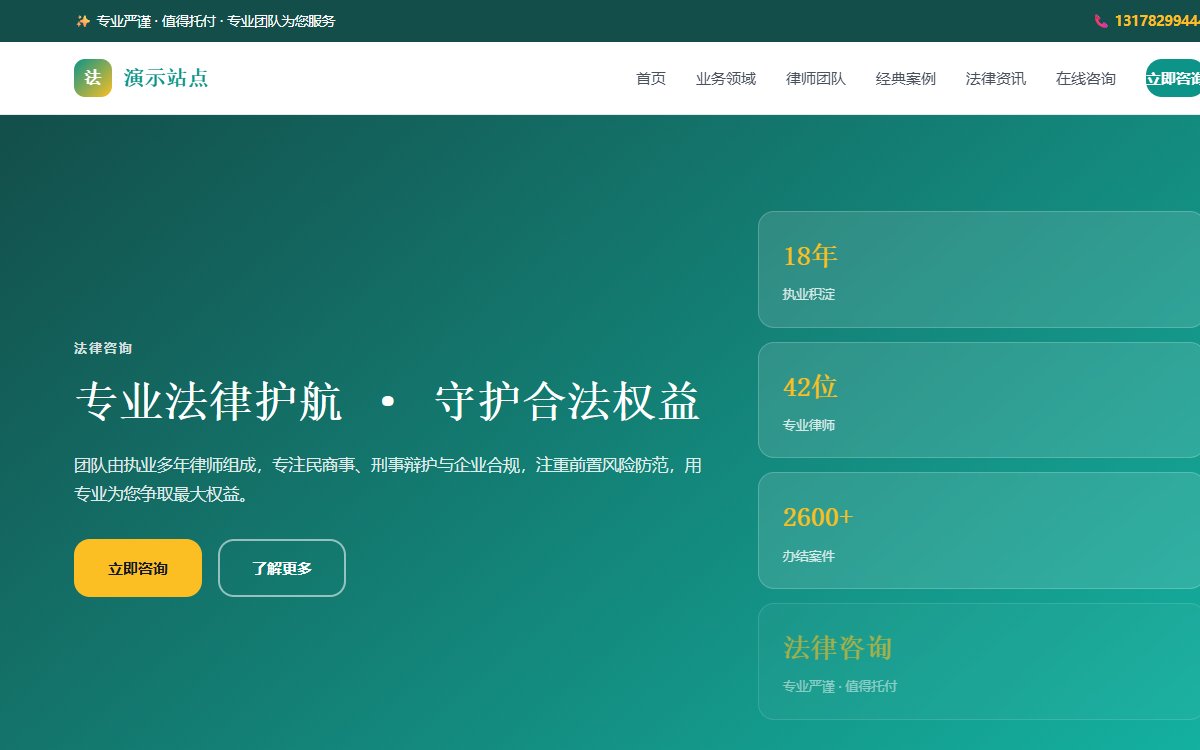The width and height of the screenshot is (1200, 750).
Task: Open the 业务领域 menu item
Action: [x=726, y=78]
